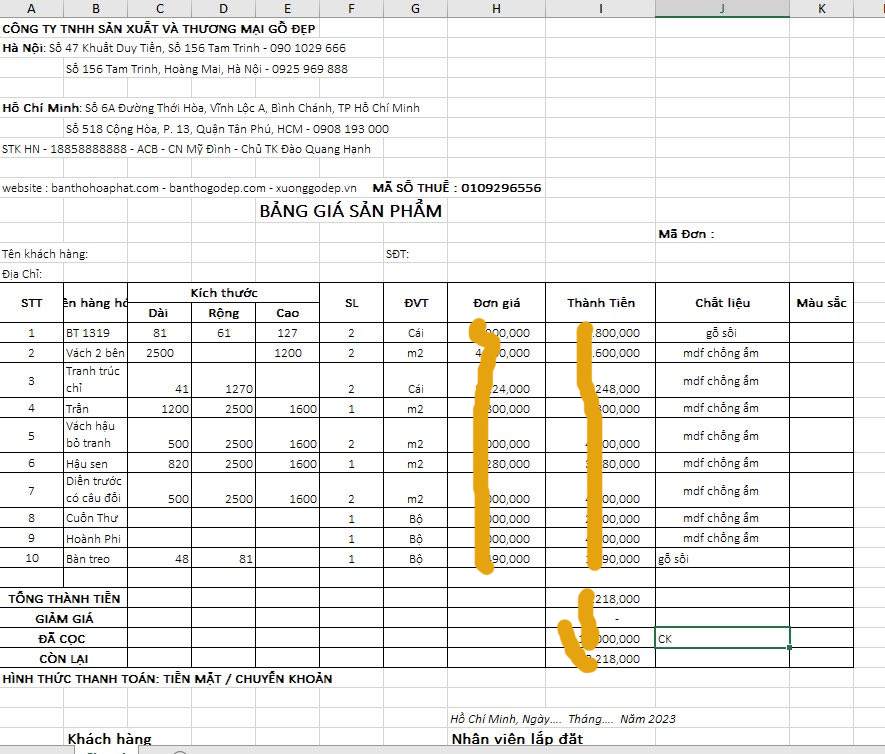Select the 'Tranh trúc chỉ' product cell
The image size is (885, 754).
[95, 380]
